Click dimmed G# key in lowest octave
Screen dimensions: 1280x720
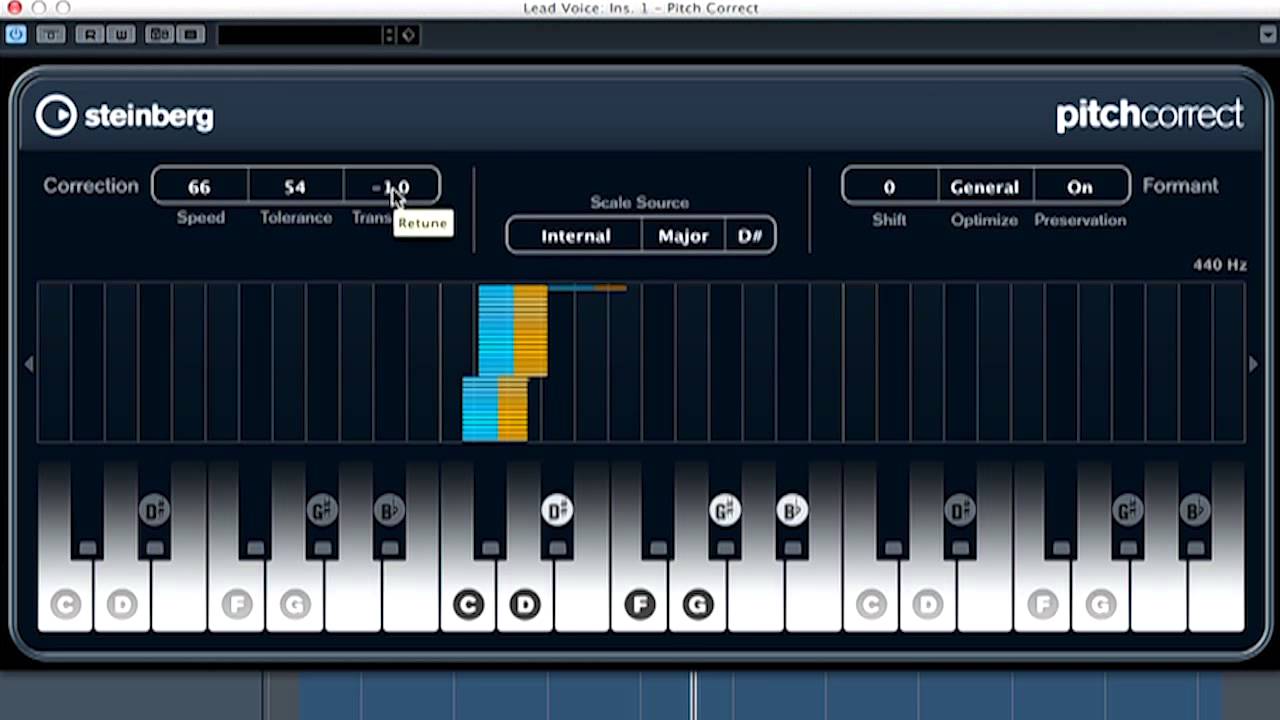pyautogui.click(x=322, y=511)
